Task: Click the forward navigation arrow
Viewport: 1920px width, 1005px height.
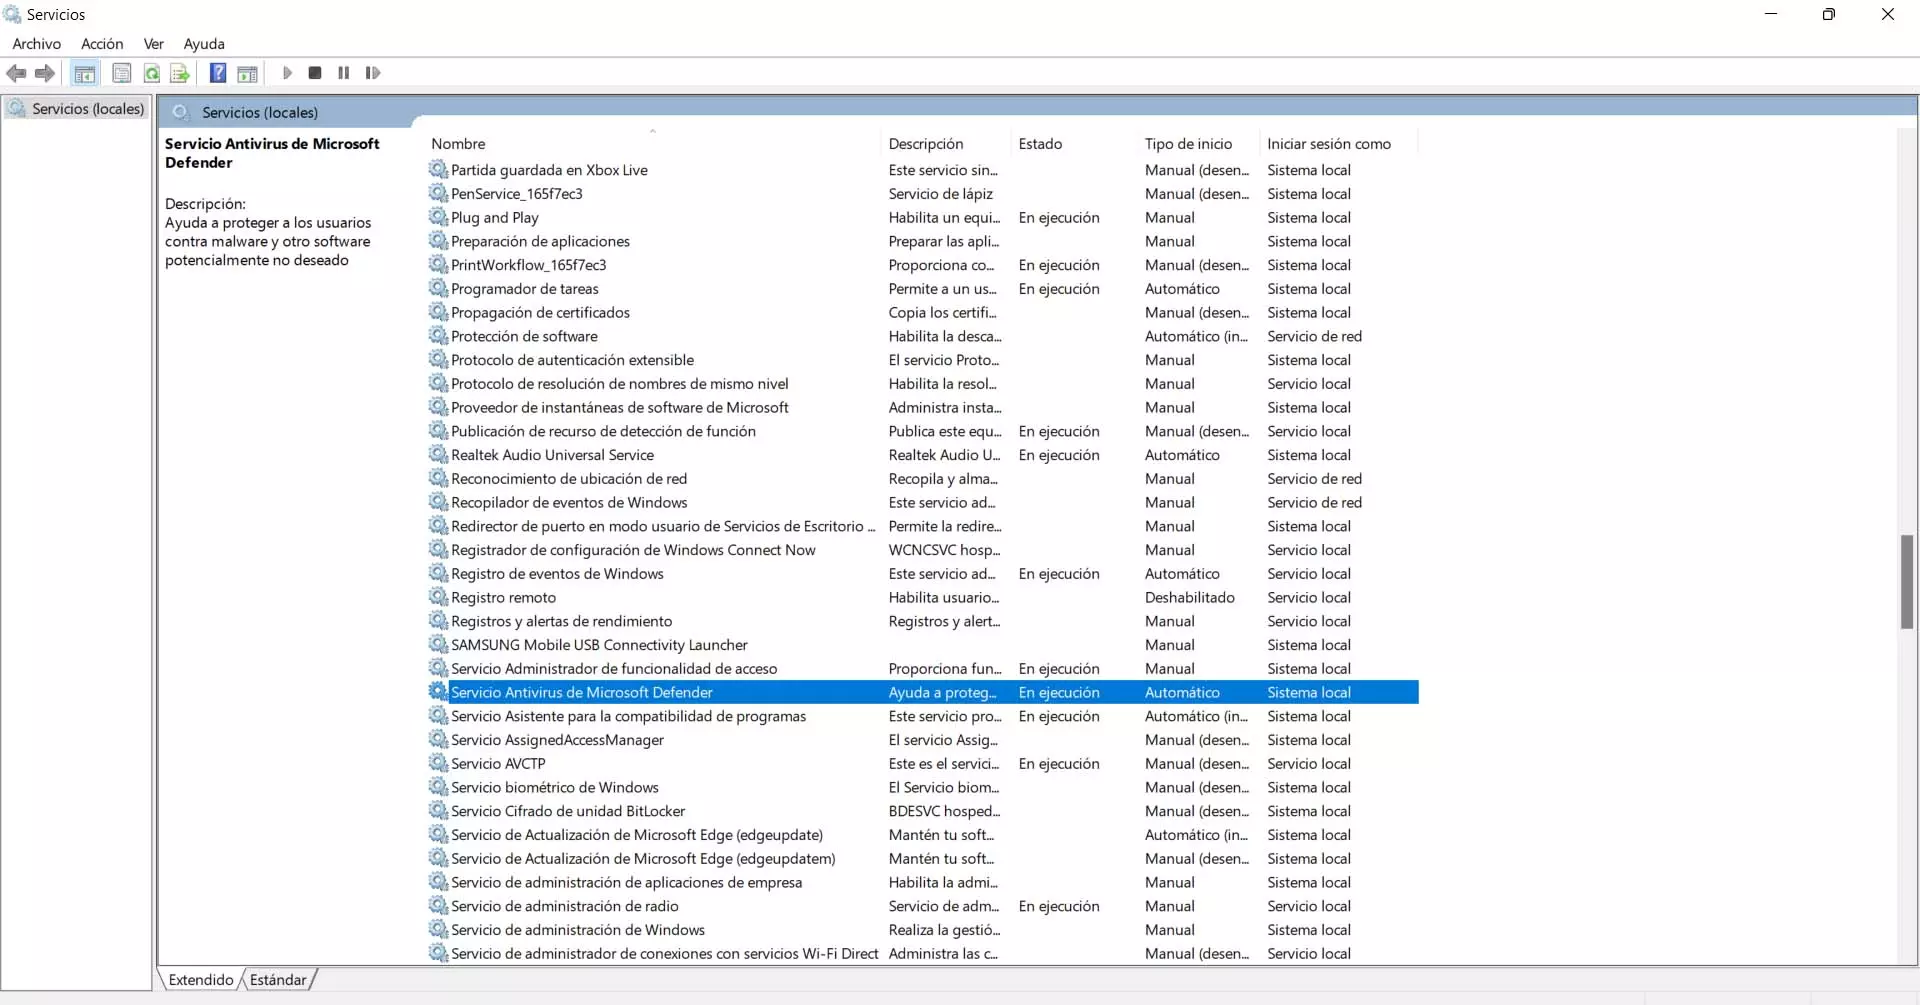Action: coord(44,73)
